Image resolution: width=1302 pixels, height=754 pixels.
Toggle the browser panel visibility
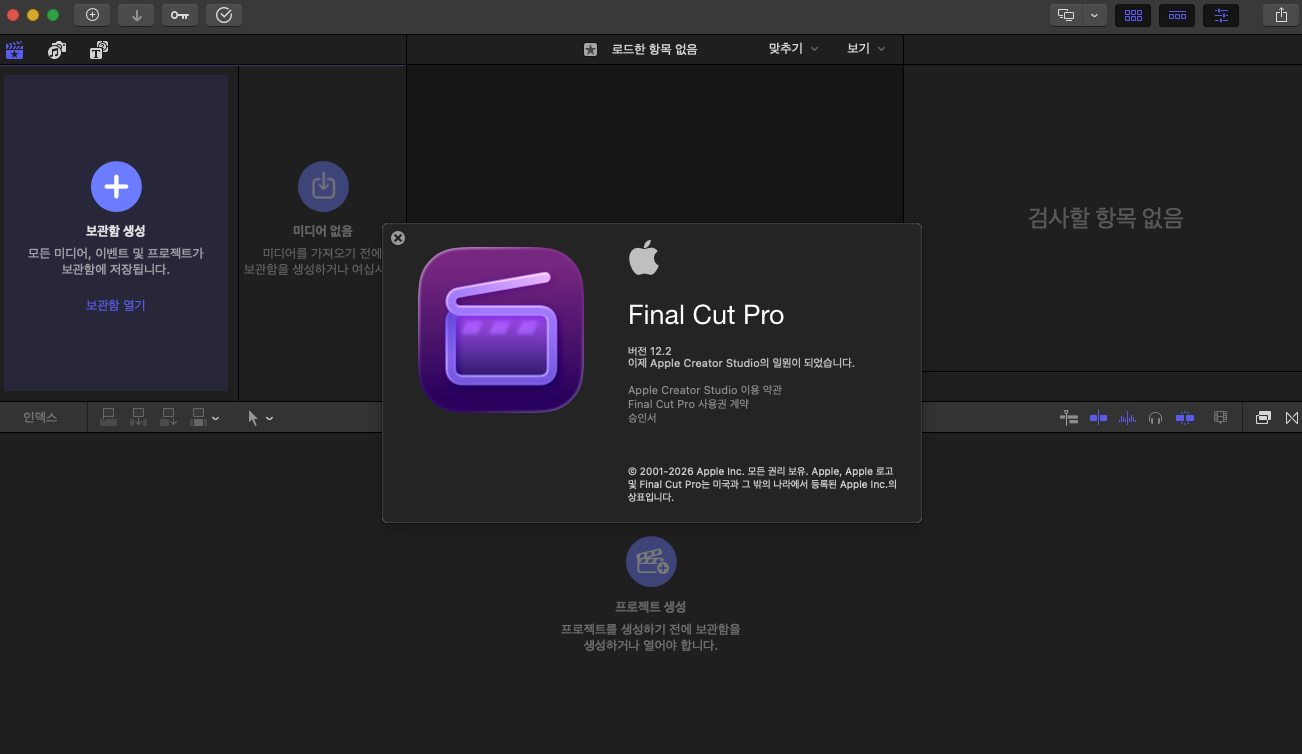coord(1133,15)
